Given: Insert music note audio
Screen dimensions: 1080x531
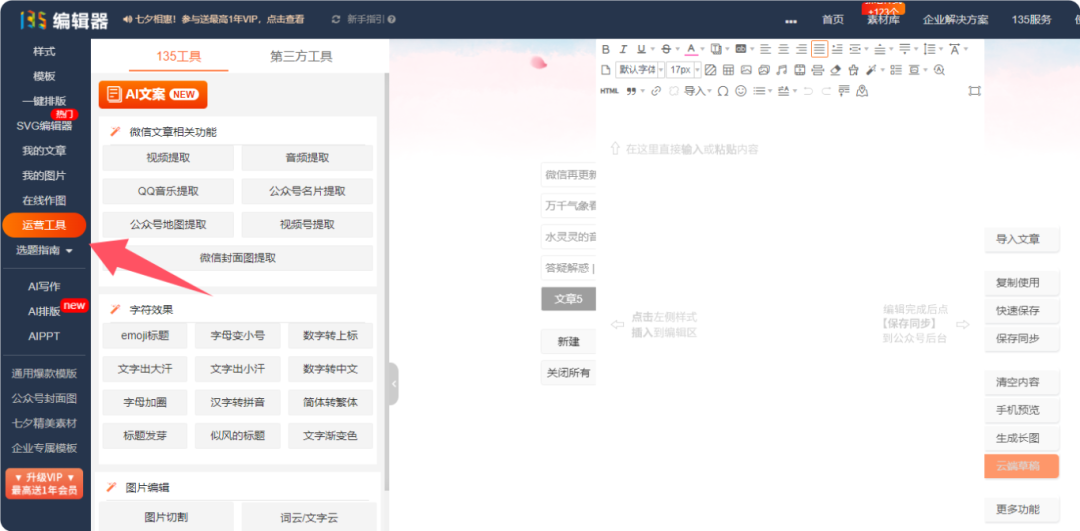Looking at the screenshot, I should (782, 70).
